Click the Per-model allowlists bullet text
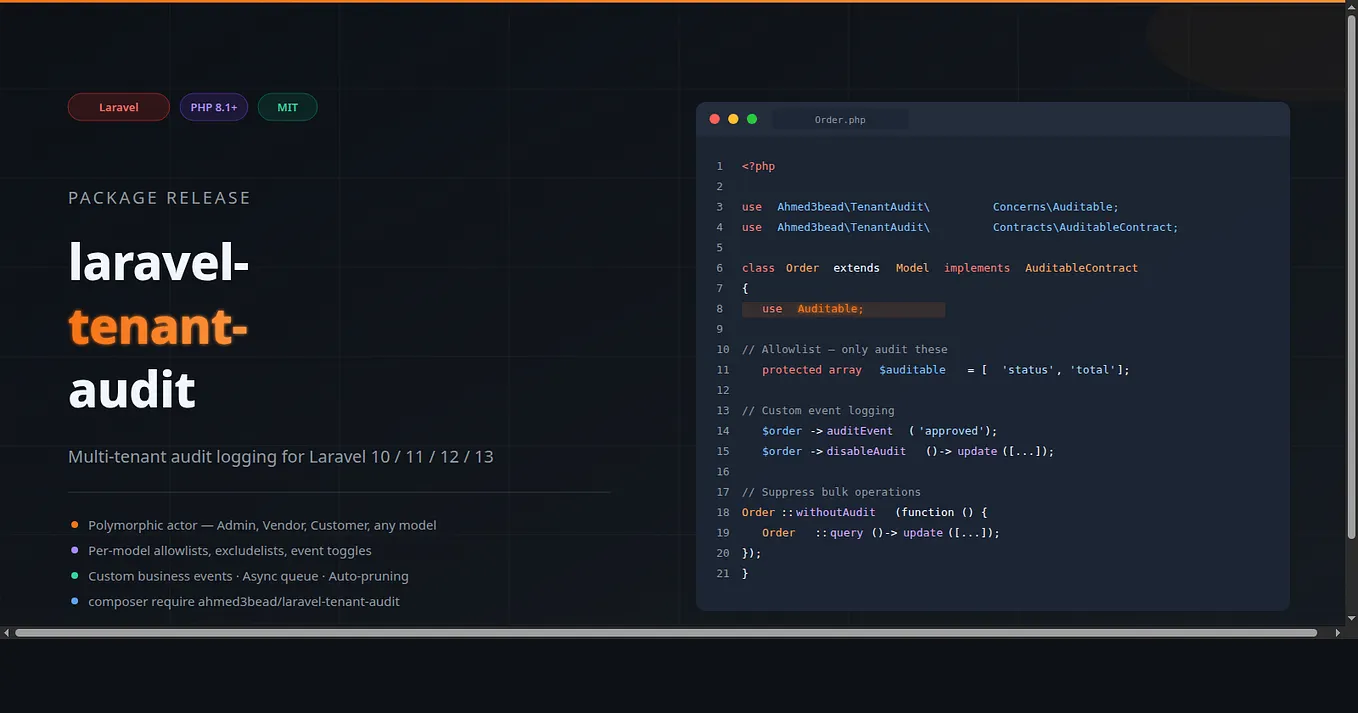1358x713 pixels. click(x=230, y=551)
